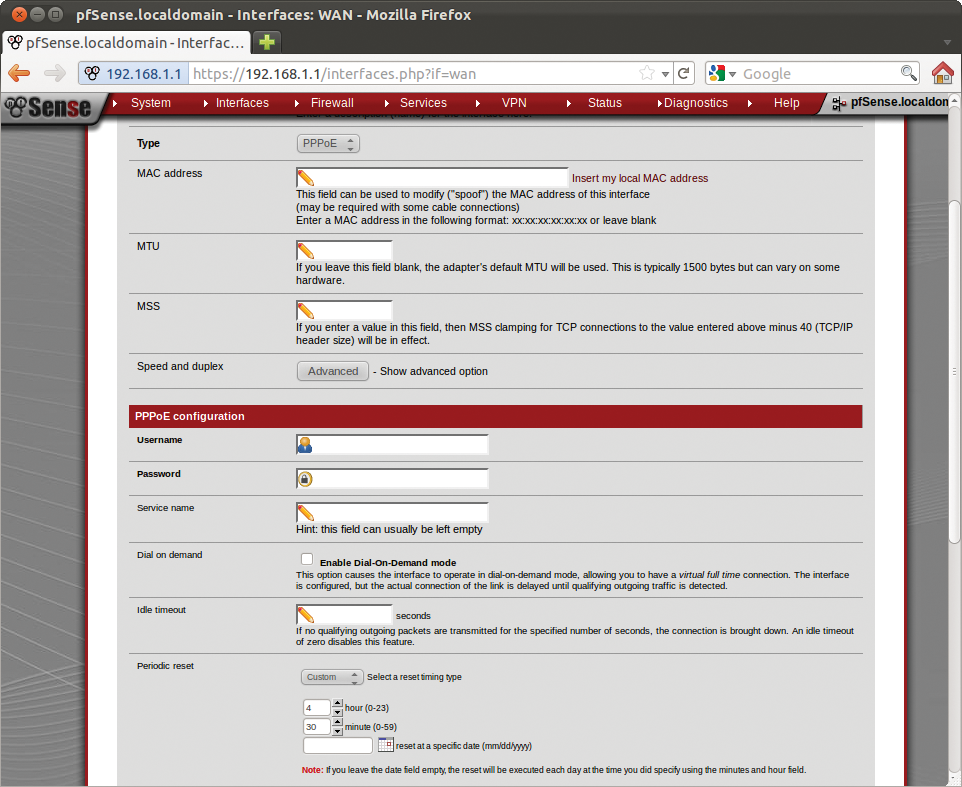Increase the hour value with up arrow
The image size is (962, 787).
click(x=337, y=703)
